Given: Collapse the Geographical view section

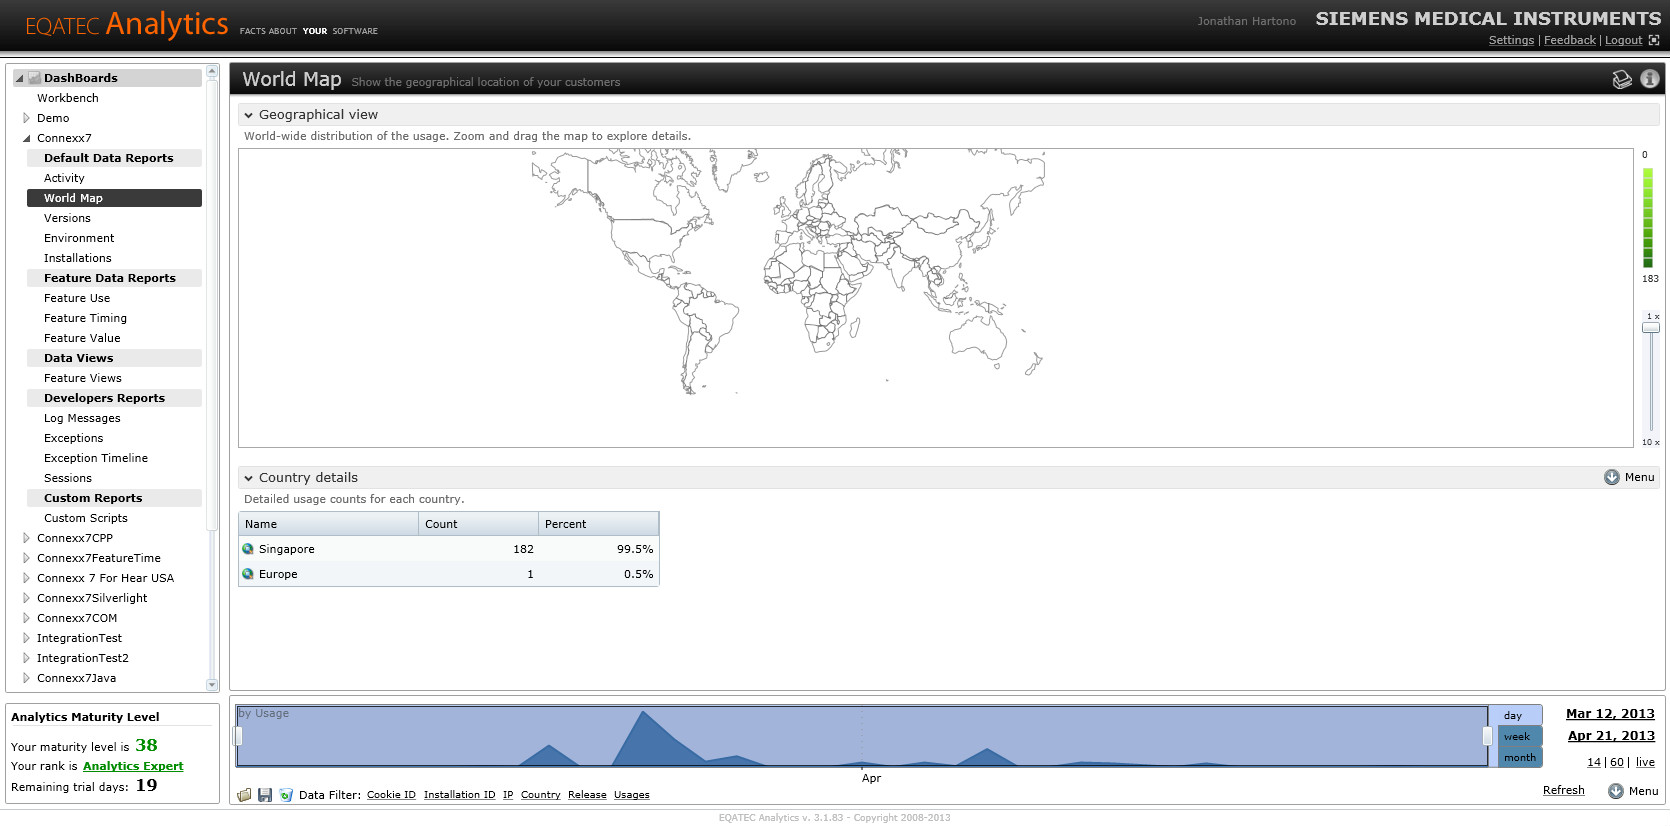Looking at the screenshot, I should click(249, 115).
